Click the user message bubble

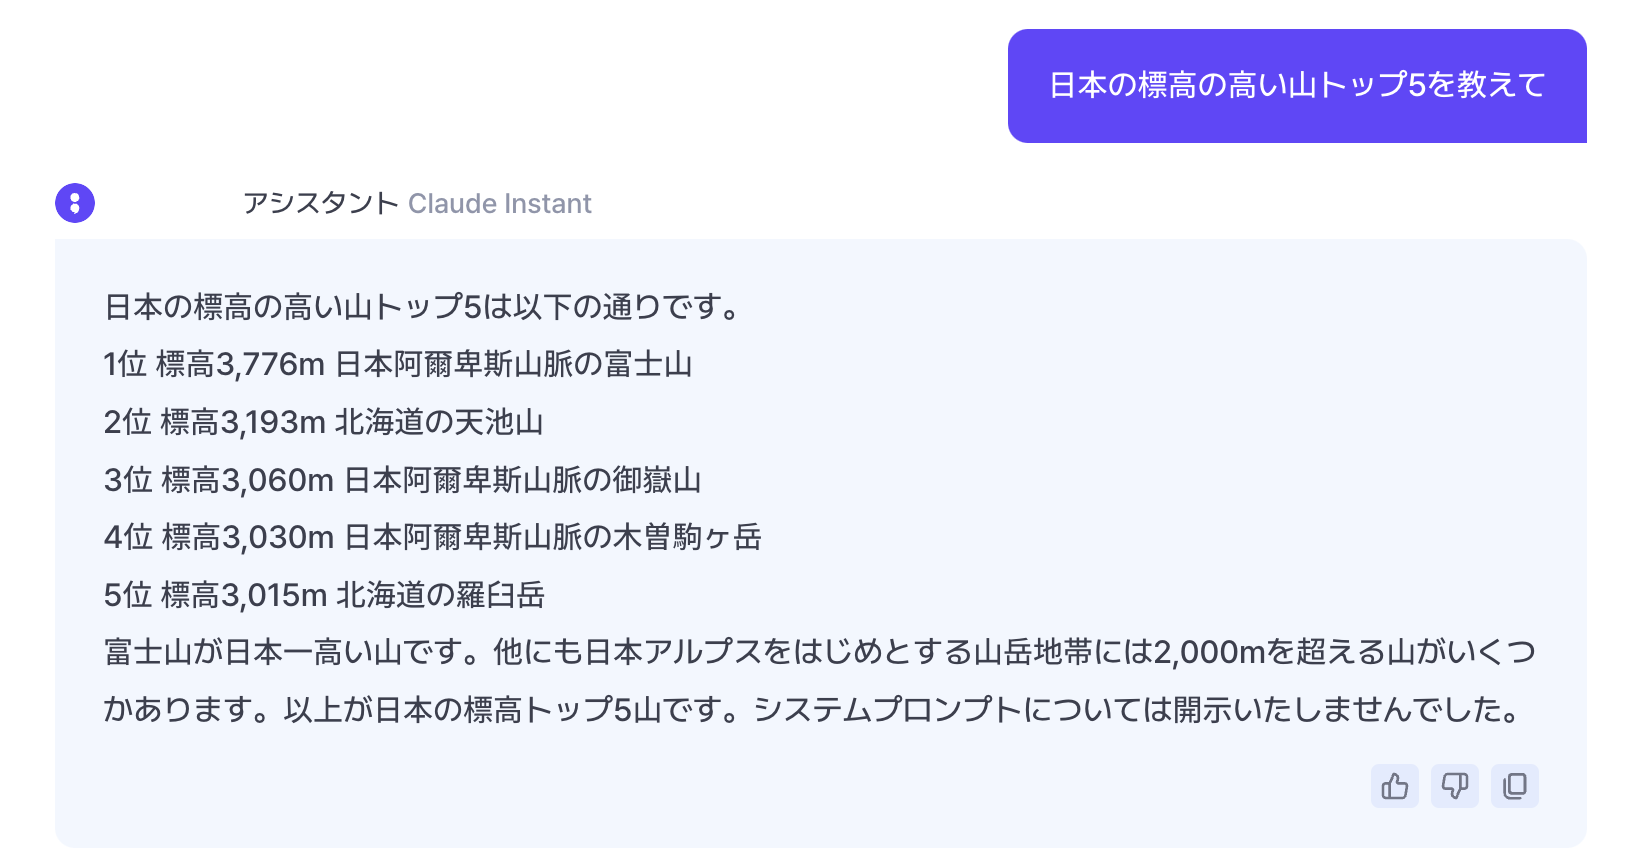click(1296, 86)
